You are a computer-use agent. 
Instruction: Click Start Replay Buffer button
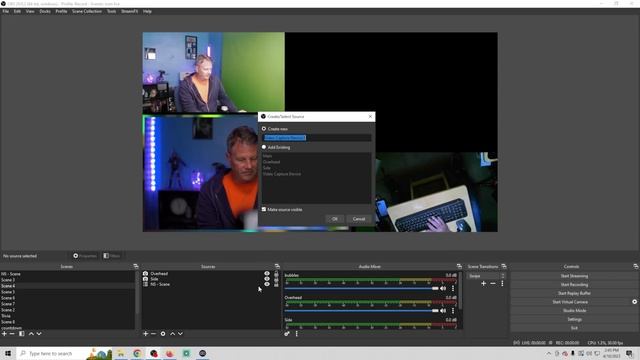574,293
